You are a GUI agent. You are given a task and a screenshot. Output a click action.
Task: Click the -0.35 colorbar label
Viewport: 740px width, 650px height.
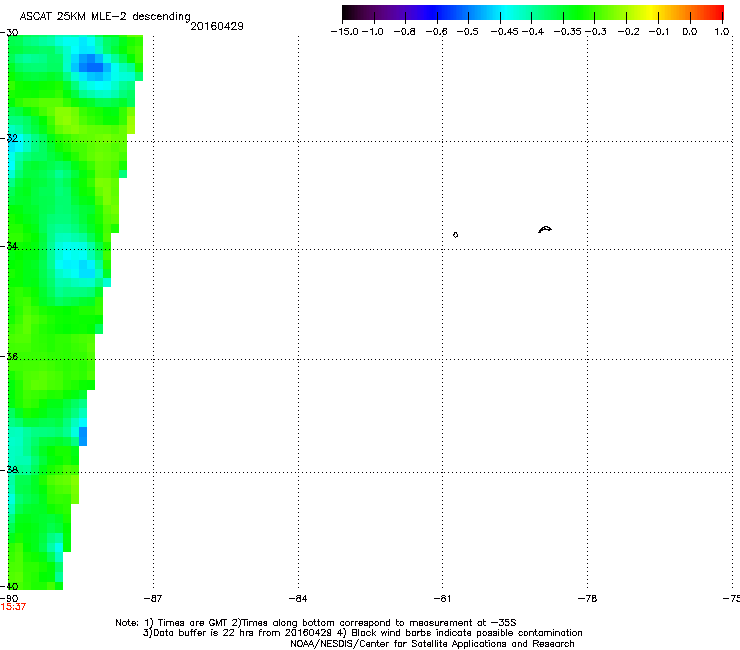568,32
